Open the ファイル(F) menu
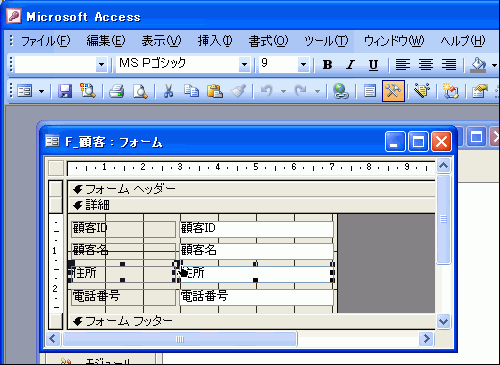 [46, 41]
